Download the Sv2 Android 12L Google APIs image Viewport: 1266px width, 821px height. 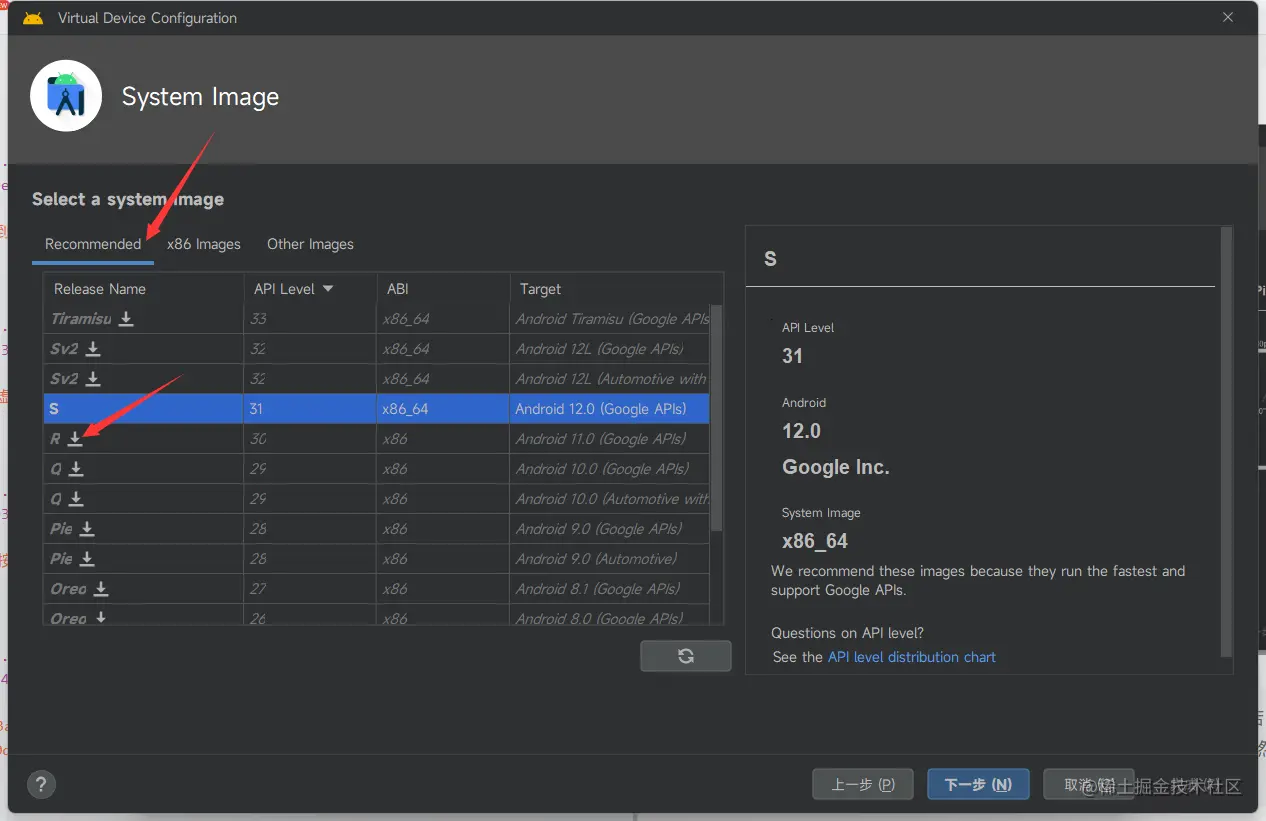[x=93, y=349]
